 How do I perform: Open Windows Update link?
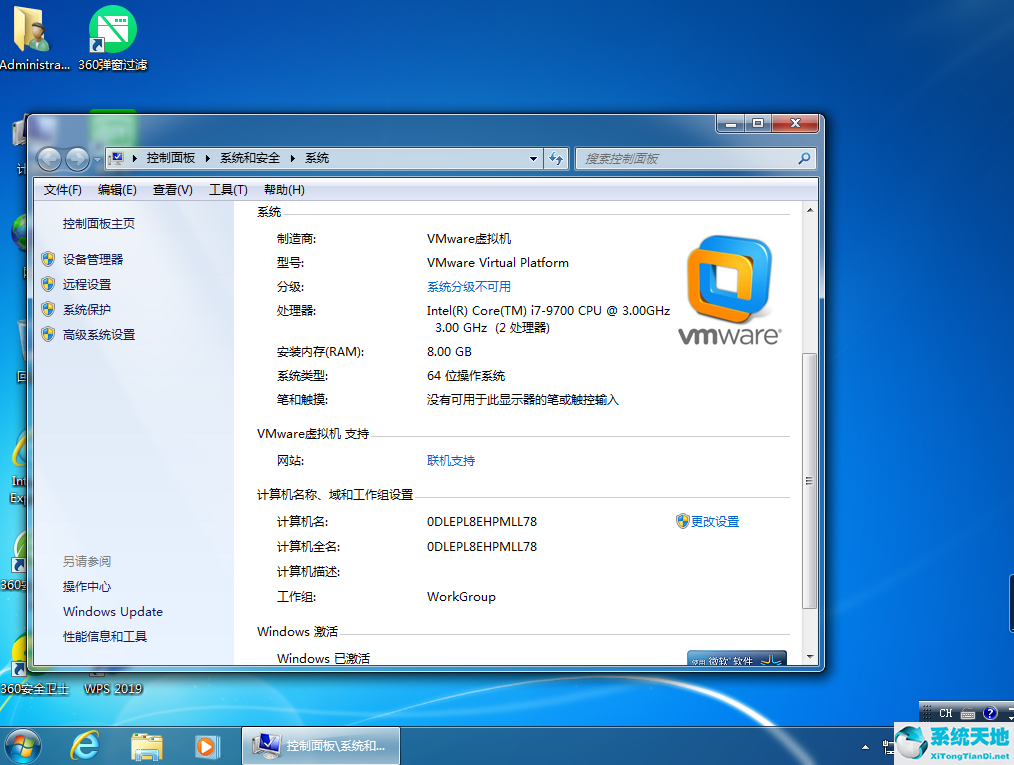point(113,612)
